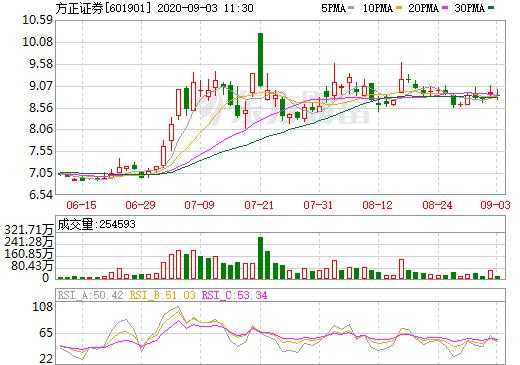Click the 321.71万 volume axis label
This screenshot has height=365, width=520.
click(29, 230)
